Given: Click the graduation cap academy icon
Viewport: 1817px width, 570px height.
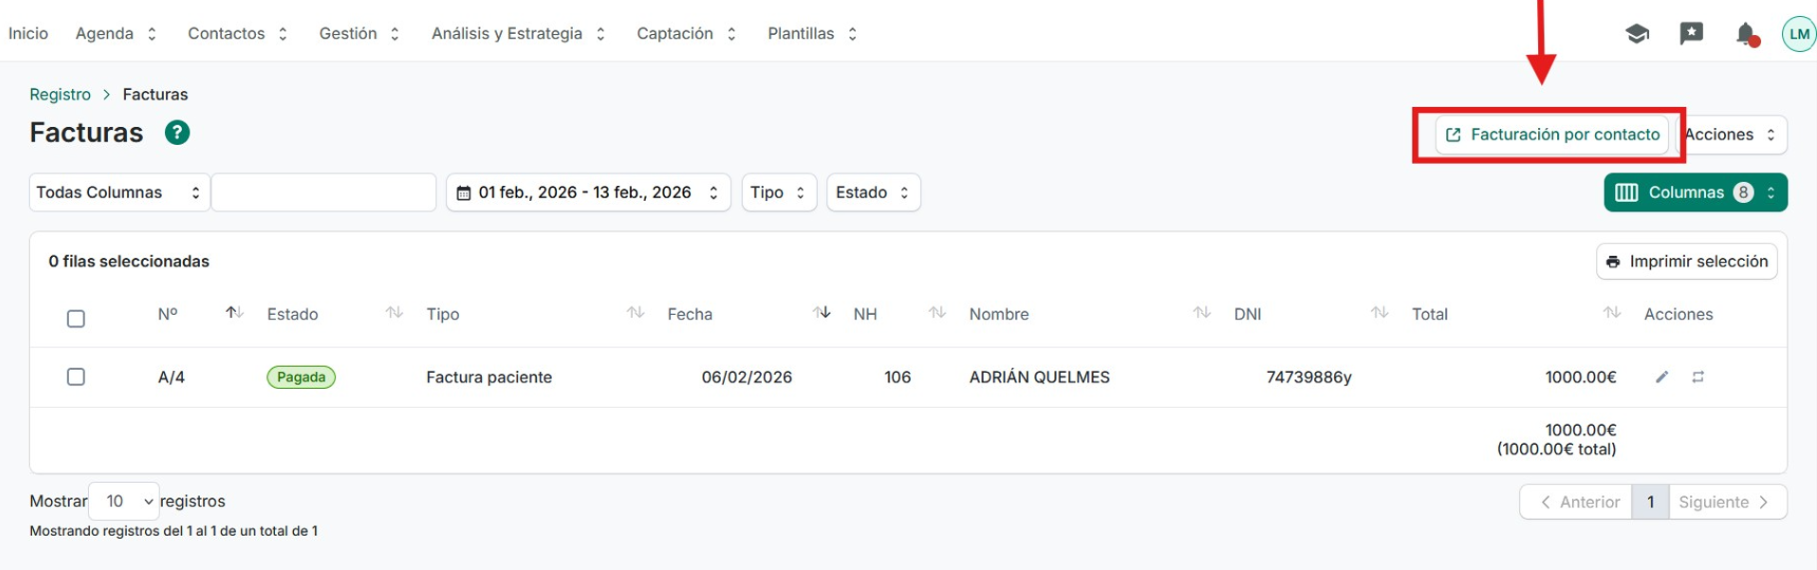Looking at the screenshot, I should coord(1637,34).
